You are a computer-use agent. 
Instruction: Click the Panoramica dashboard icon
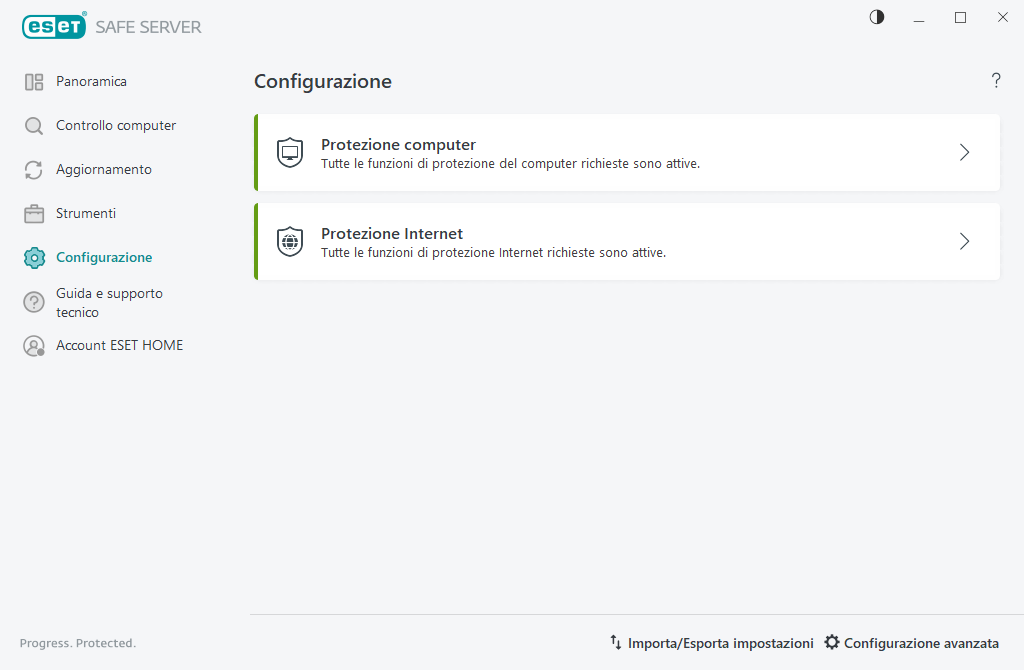click(34, 82)
